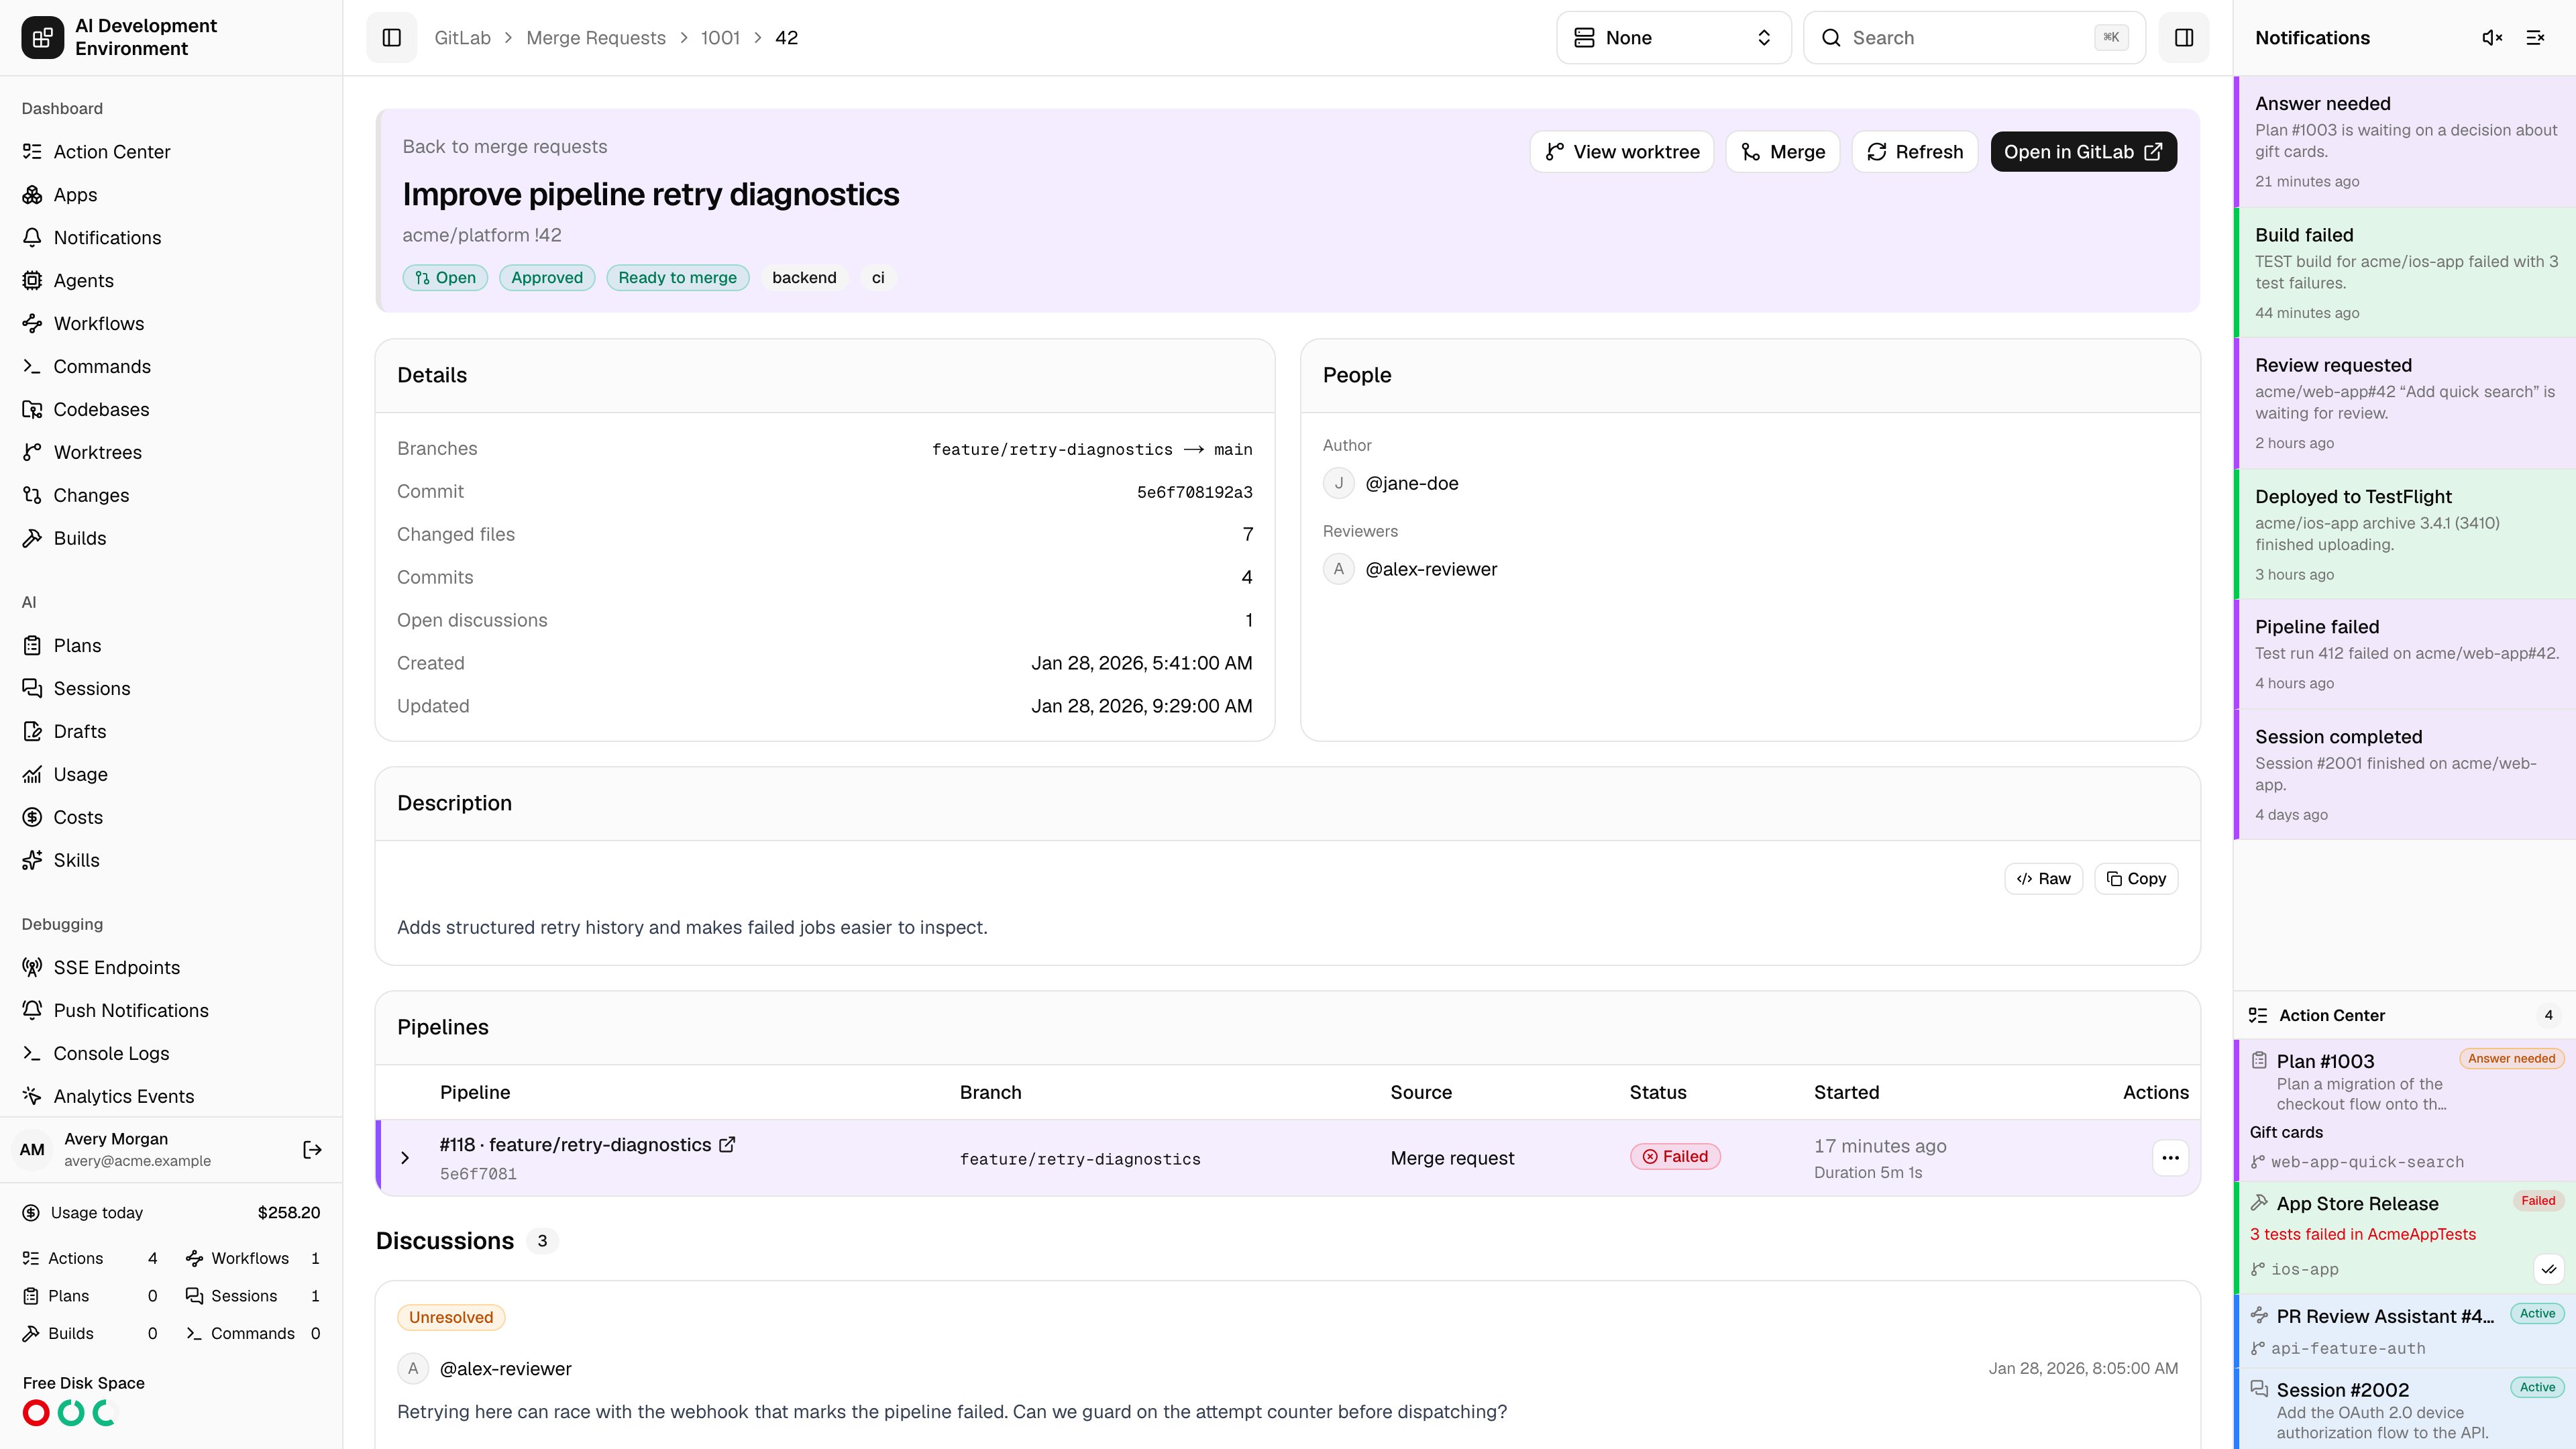Mute notifications with the speaker icon
The width and height of the screenshot is (2576, 1449).
tap(2492, 37)
